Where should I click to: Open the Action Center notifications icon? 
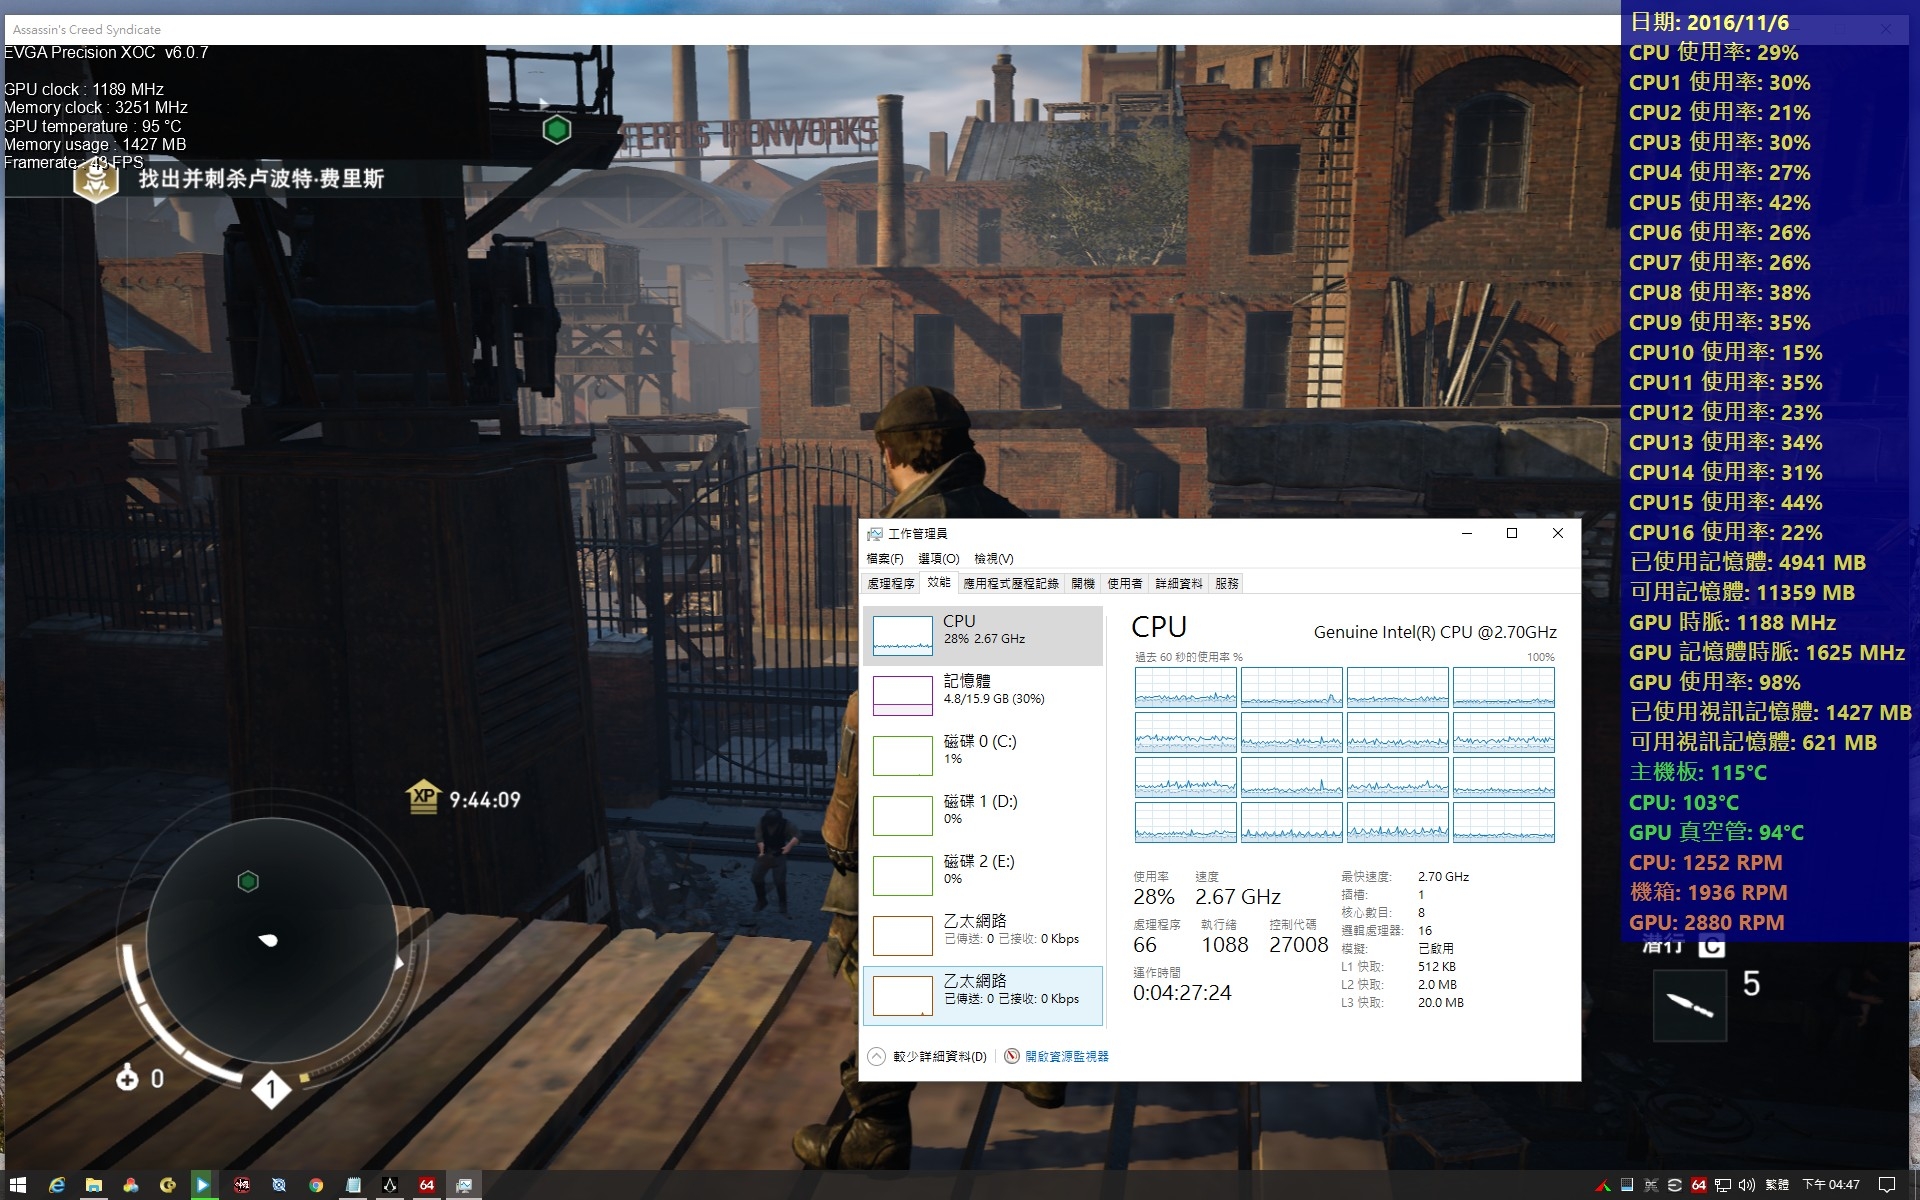[x=1887, y=1185]
